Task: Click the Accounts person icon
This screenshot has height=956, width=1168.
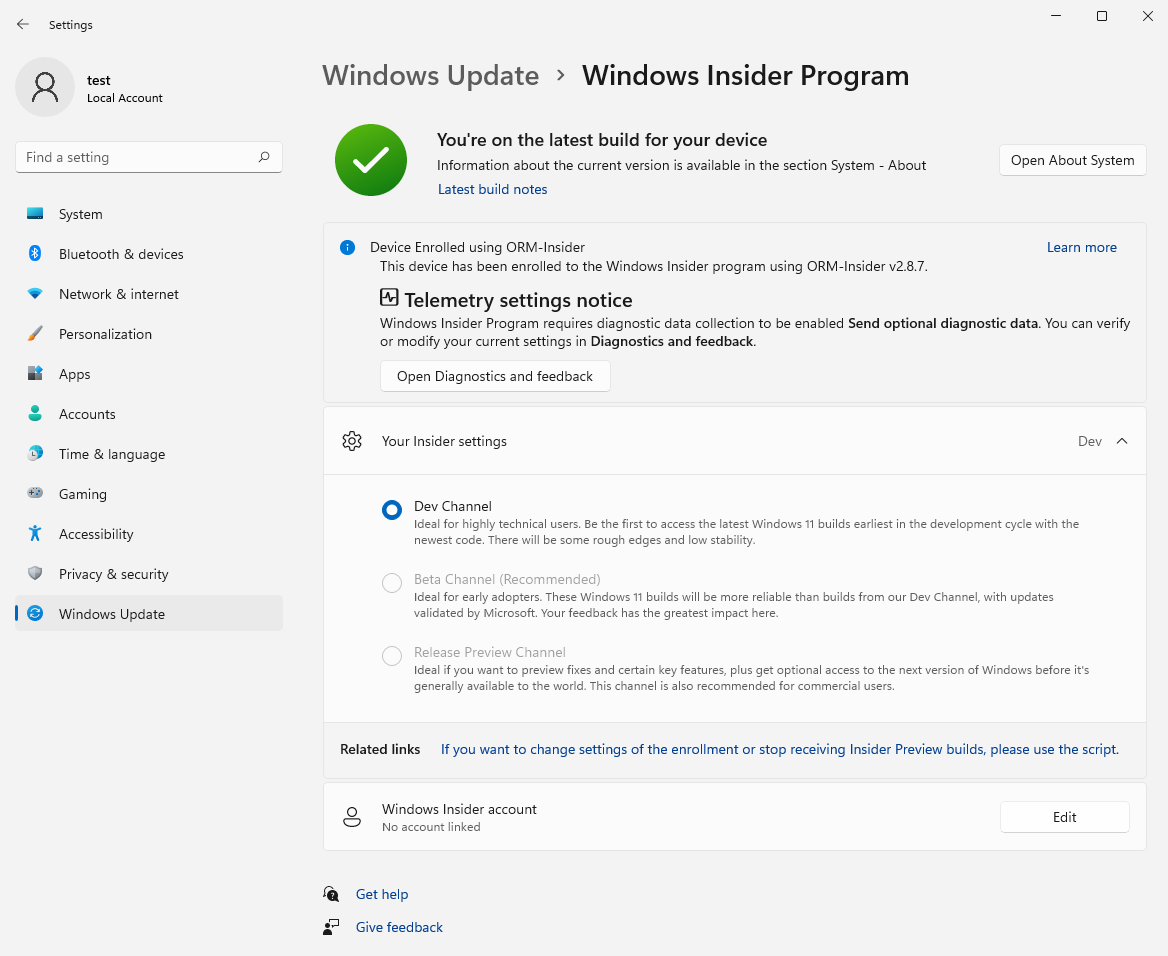Action: click(x=35, y=414)
